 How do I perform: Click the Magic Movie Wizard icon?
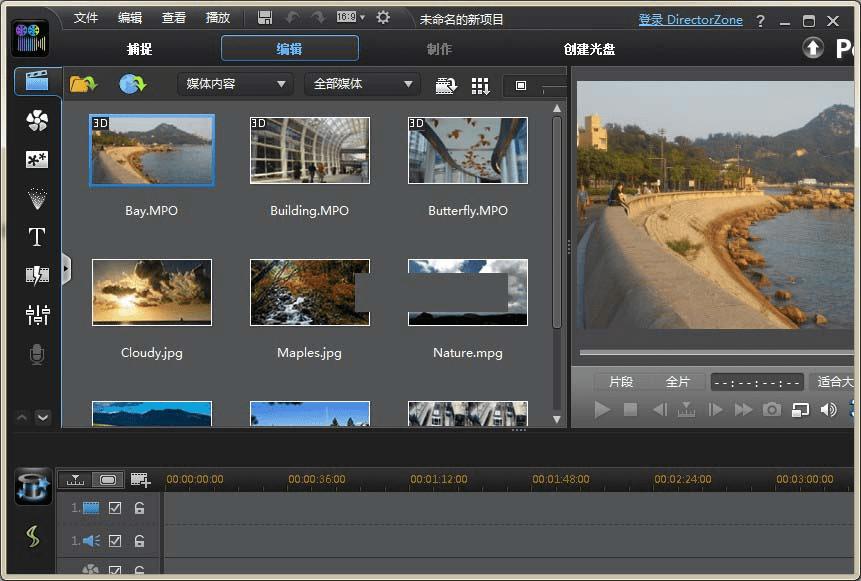point(33,487)
